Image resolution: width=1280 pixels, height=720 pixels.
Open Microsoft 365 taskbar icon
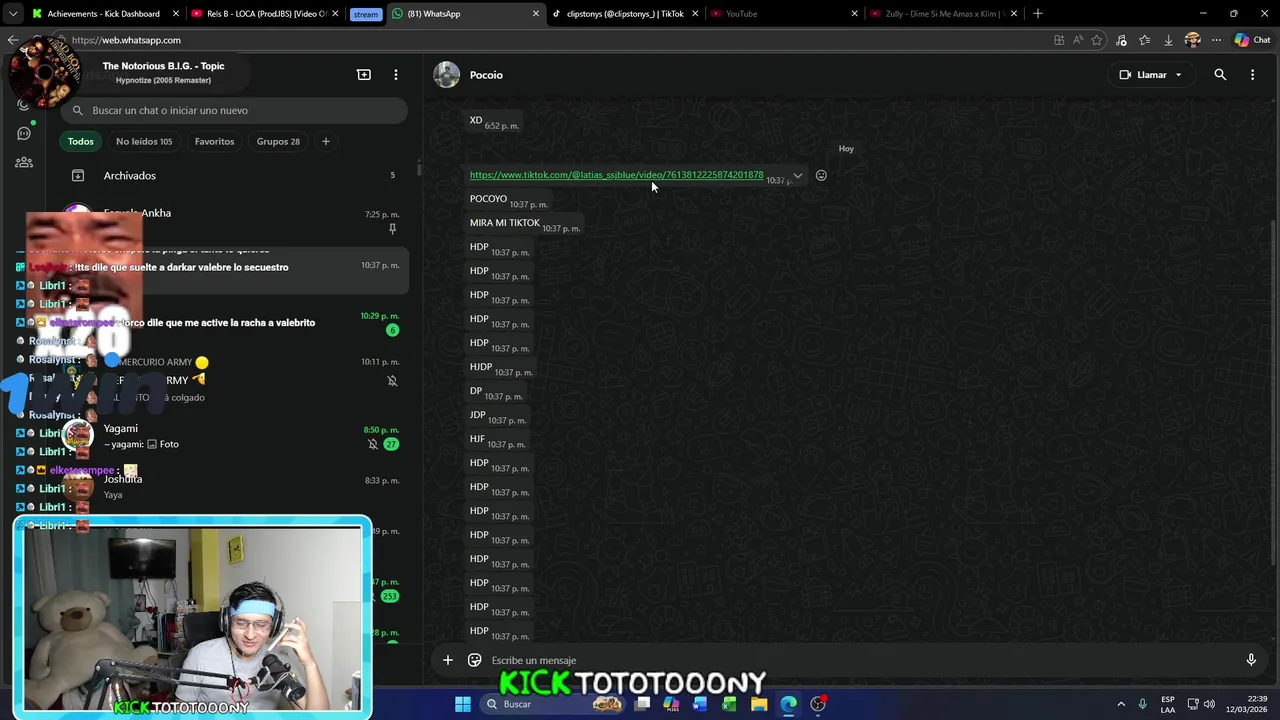pyautogui.click(x=671, y=704)
